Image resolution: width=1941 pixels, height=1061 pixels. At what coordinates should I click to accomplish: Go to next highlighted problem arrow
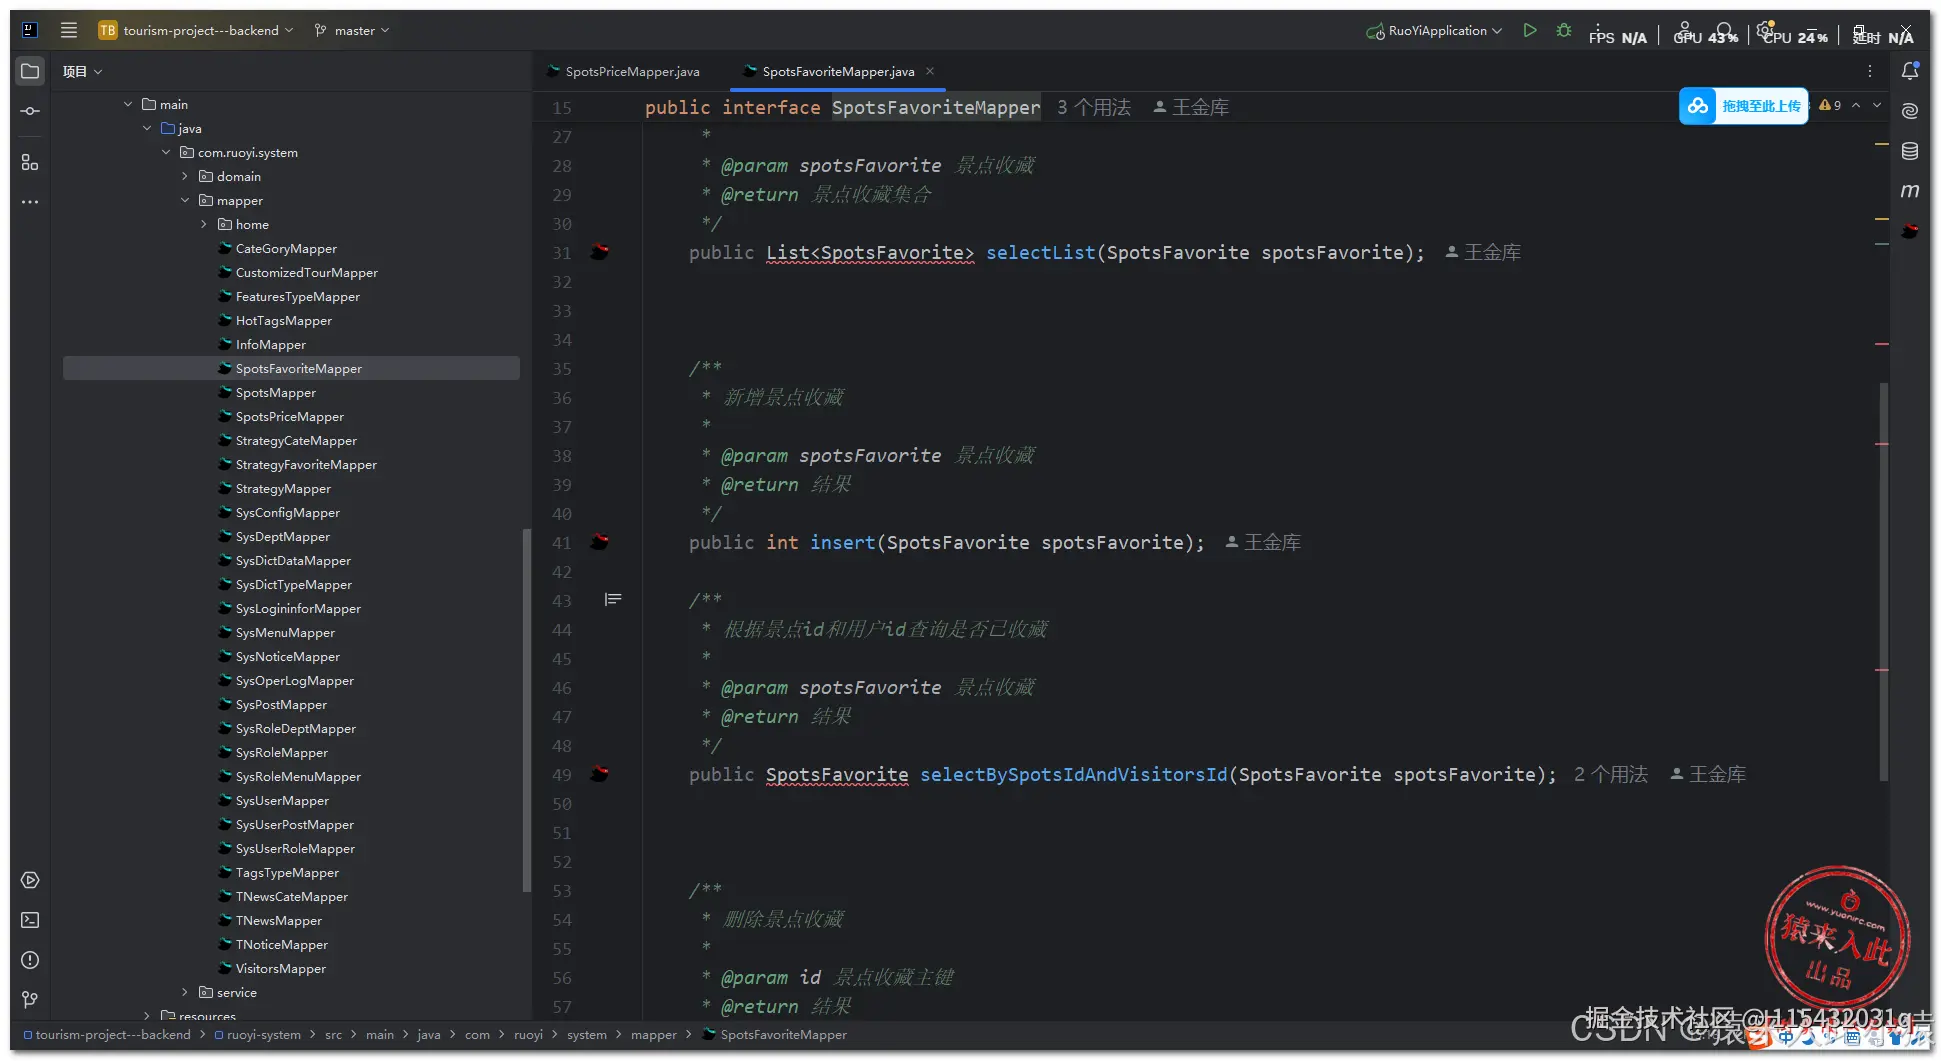point(1877,105)
